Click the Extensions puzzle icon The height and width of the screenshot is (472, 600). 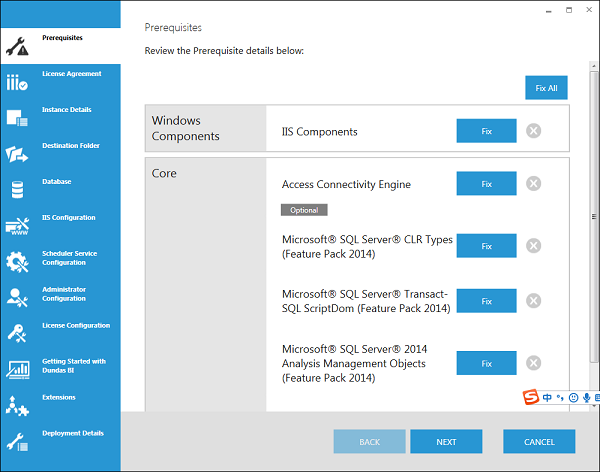point(17,406)
